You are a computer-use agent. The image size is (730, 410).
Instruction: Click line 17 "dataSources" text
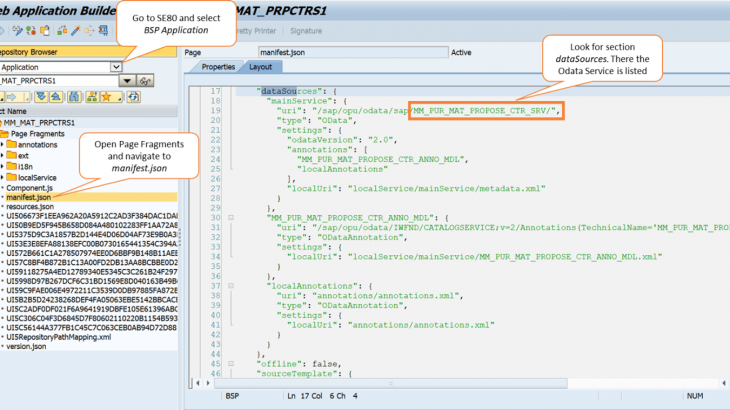pos(290,91)
